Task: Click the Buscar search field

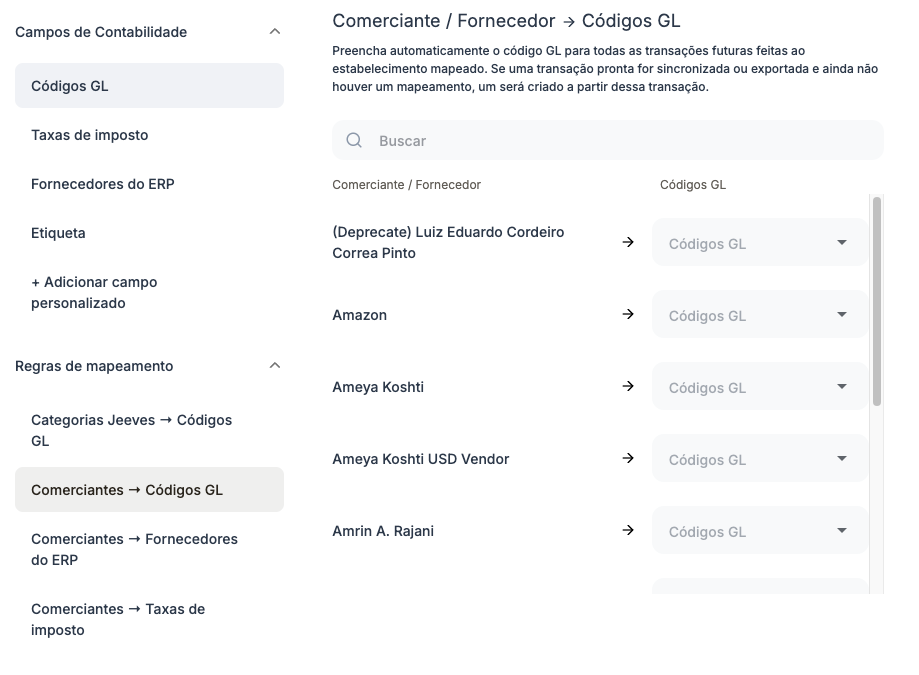Action: click(x=620, y=141)
